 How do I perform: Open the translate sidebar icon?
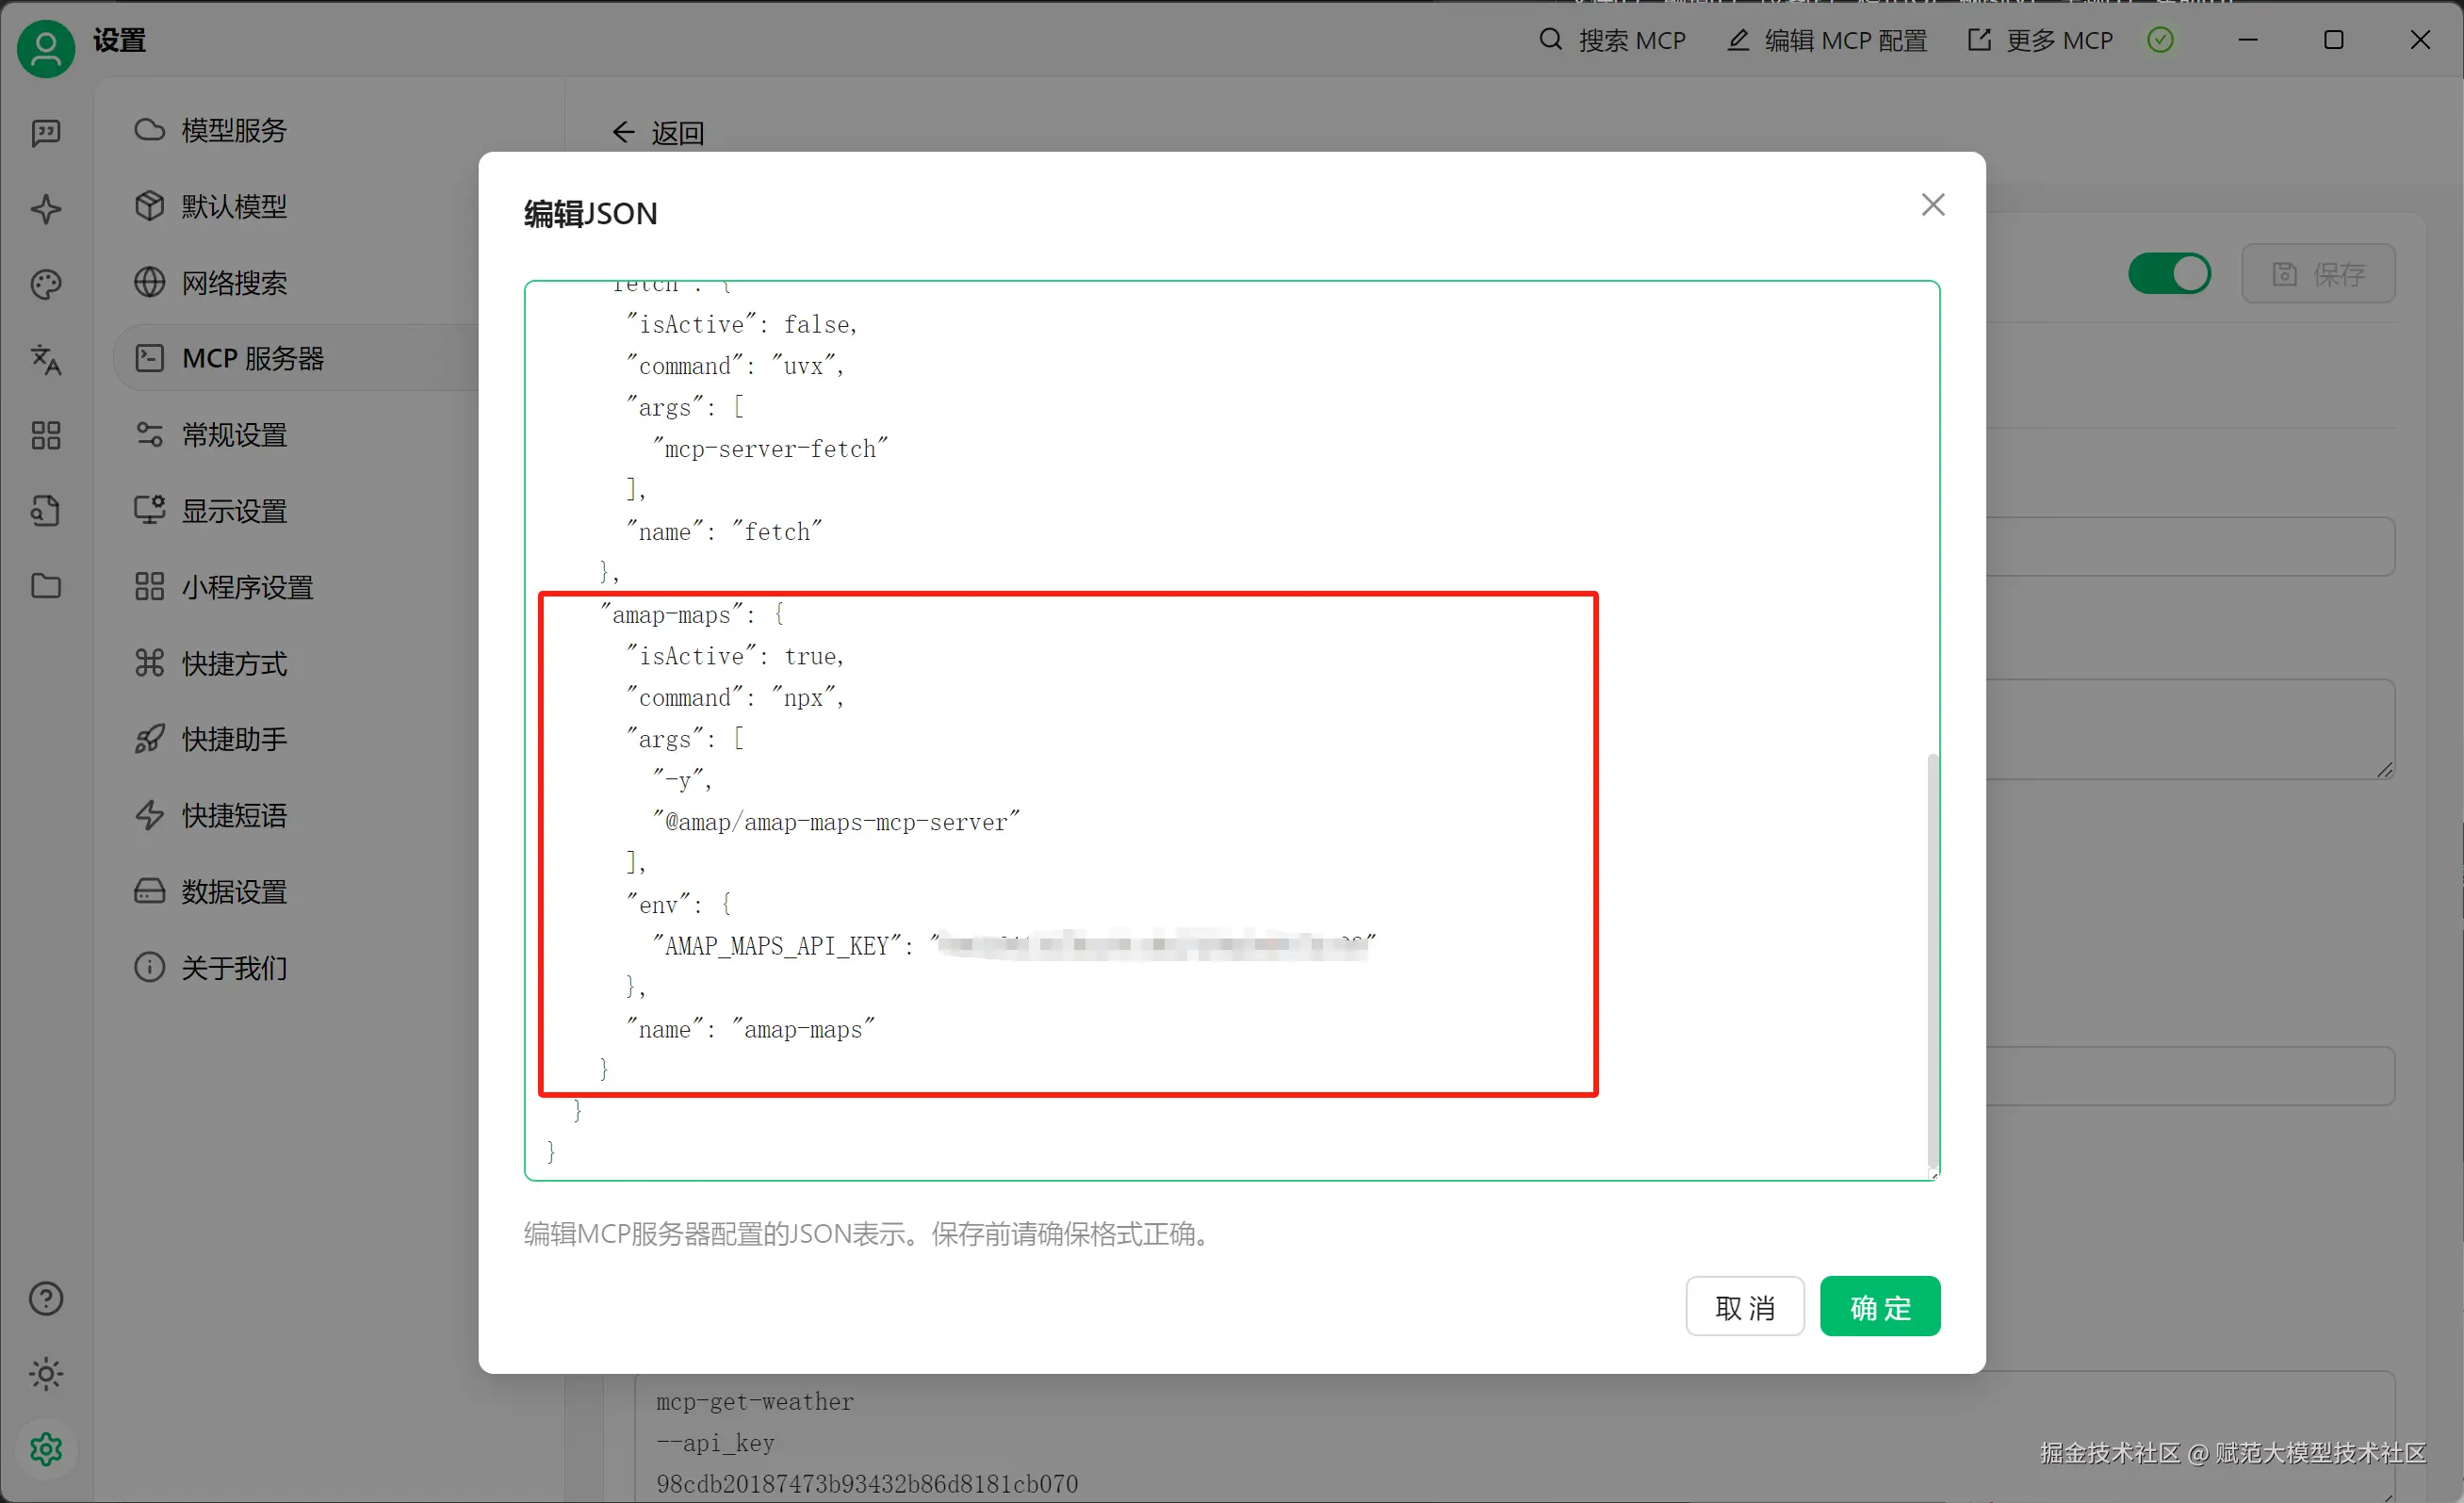[46, 360]
